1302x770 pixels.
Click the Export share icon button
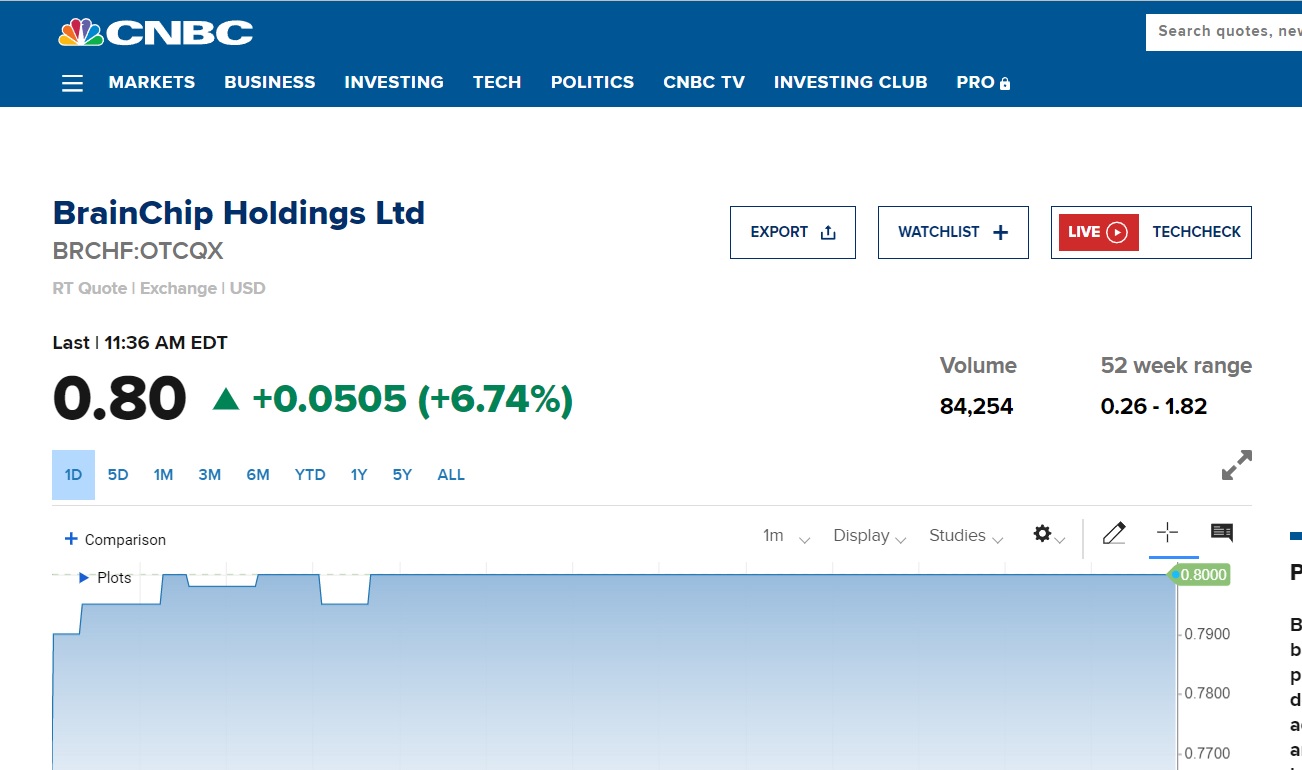pyautogui.click(x=793, y=232)
